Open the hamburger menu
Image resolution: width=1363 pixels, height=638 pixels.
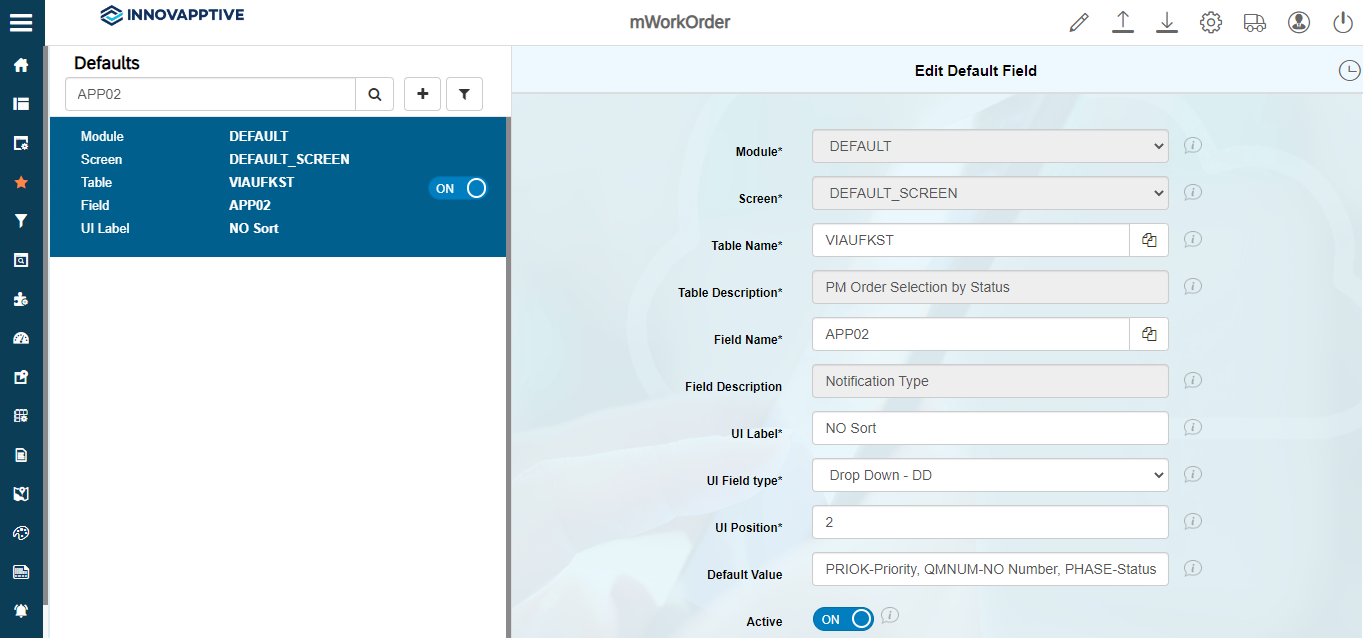tap(21, 22)
